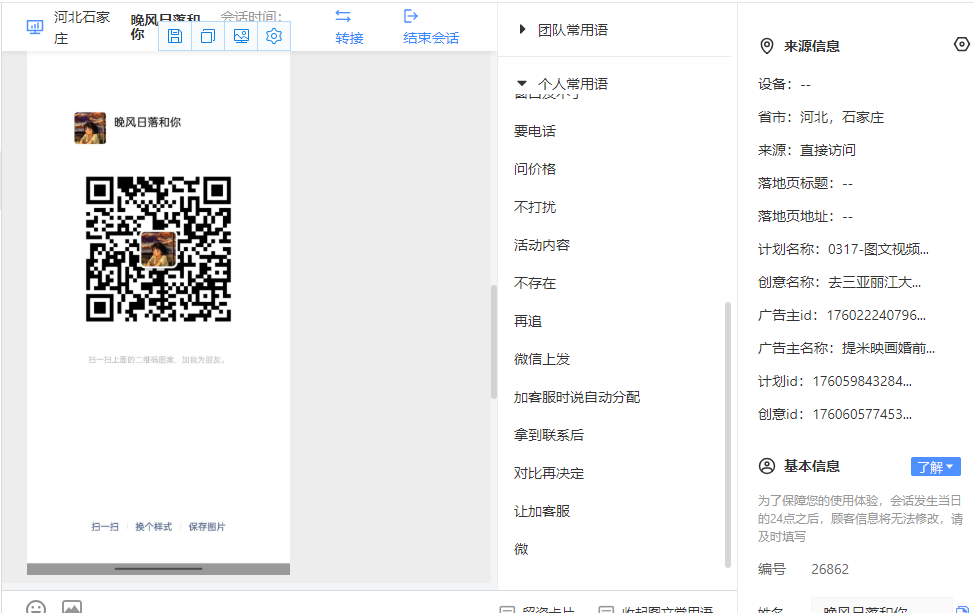Select the phrase 问价格
Viewport: 974px width, 613px height.
pos(535,169)
